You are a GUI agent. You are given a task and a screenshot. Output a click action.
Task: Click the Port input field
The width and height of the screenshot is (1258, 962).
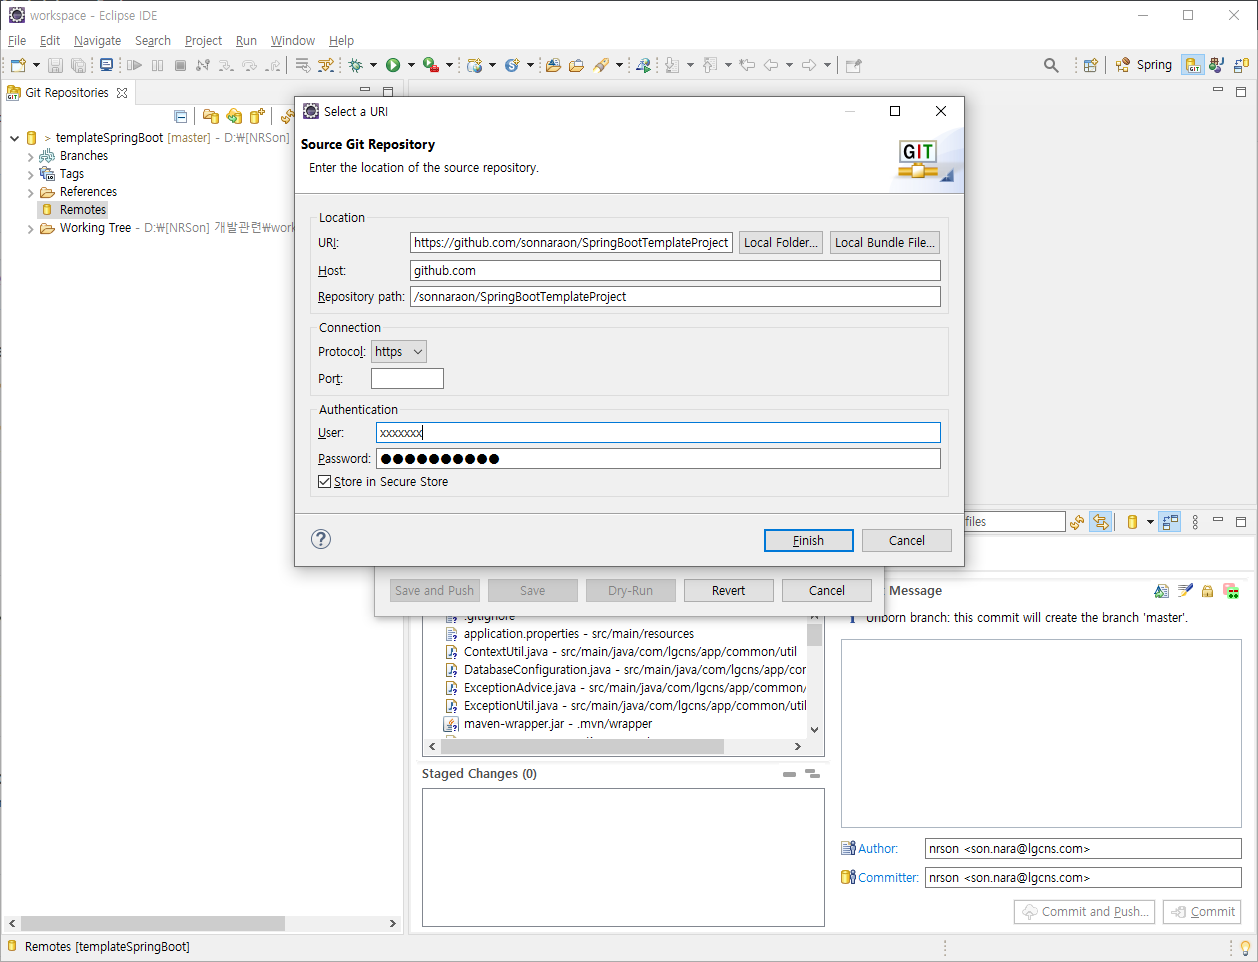point(407,378)
